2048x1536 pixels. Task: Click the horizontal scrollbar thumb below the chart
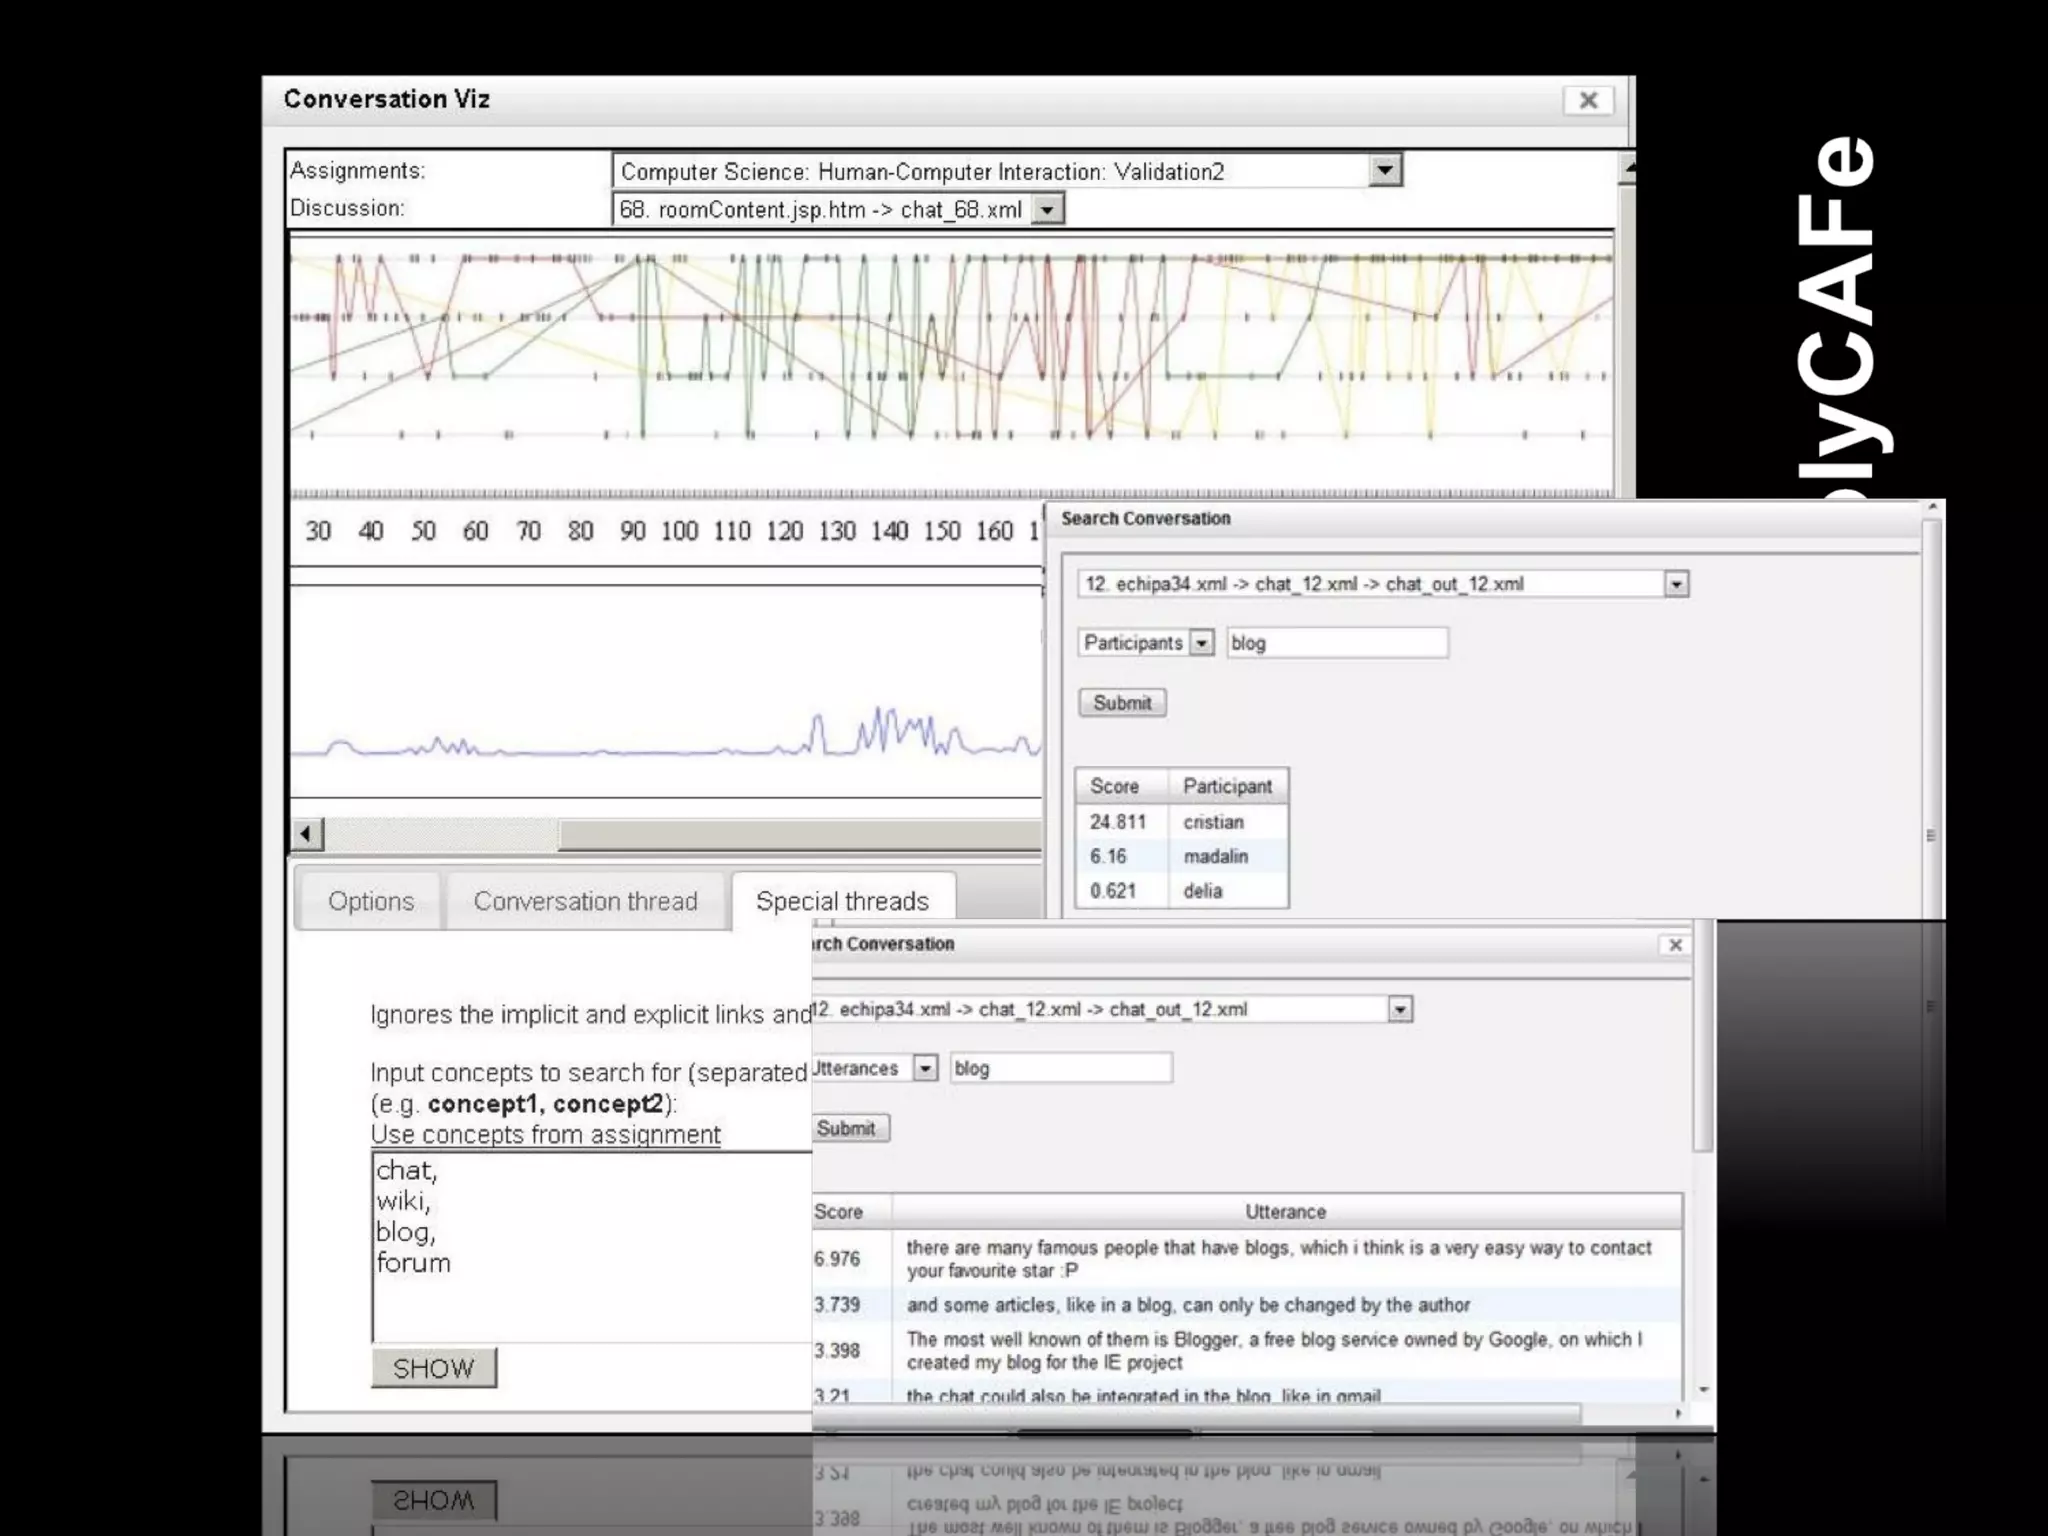(800, 833)
